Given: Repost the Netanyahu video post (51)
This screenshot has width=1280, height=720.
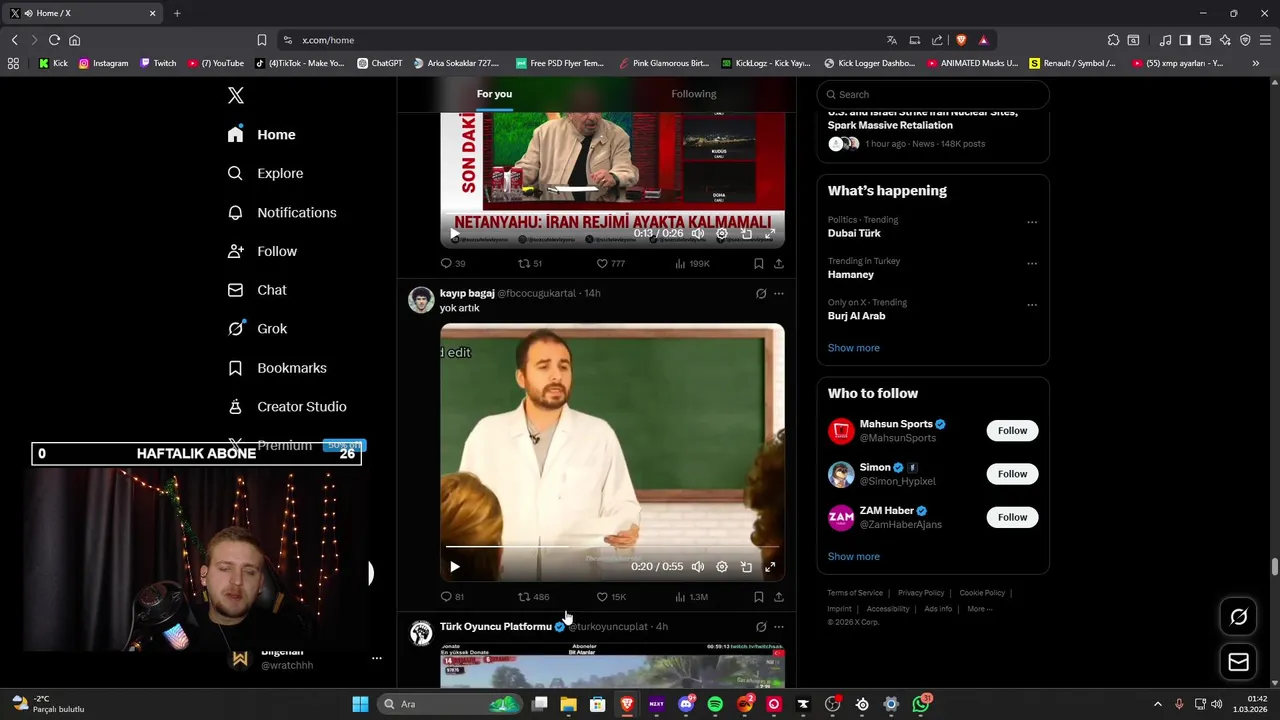Looking at the screenshot, I should coord(530,264).
